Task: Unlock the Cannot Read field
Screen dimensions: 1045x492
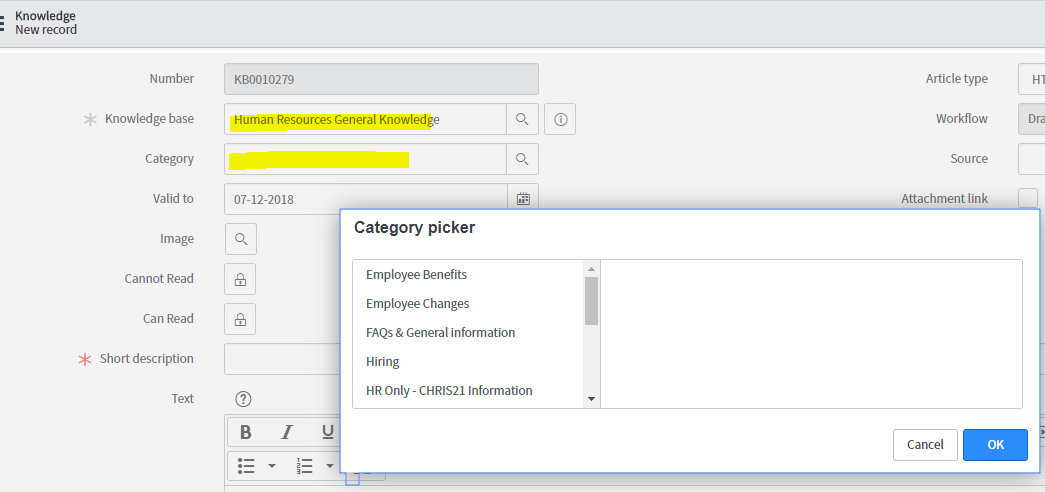Action: tap(241, 279)
